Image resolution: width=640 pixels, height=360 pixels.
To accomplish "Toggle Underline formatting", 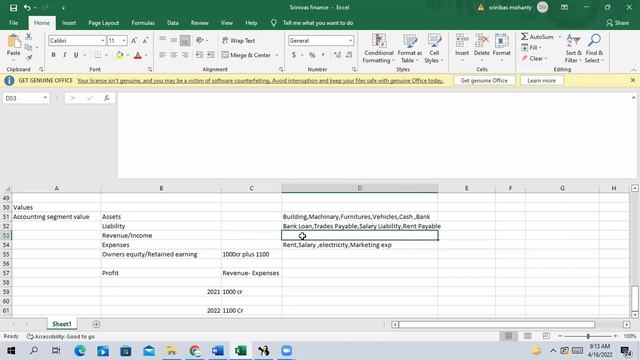I will [x=76, y=55].
